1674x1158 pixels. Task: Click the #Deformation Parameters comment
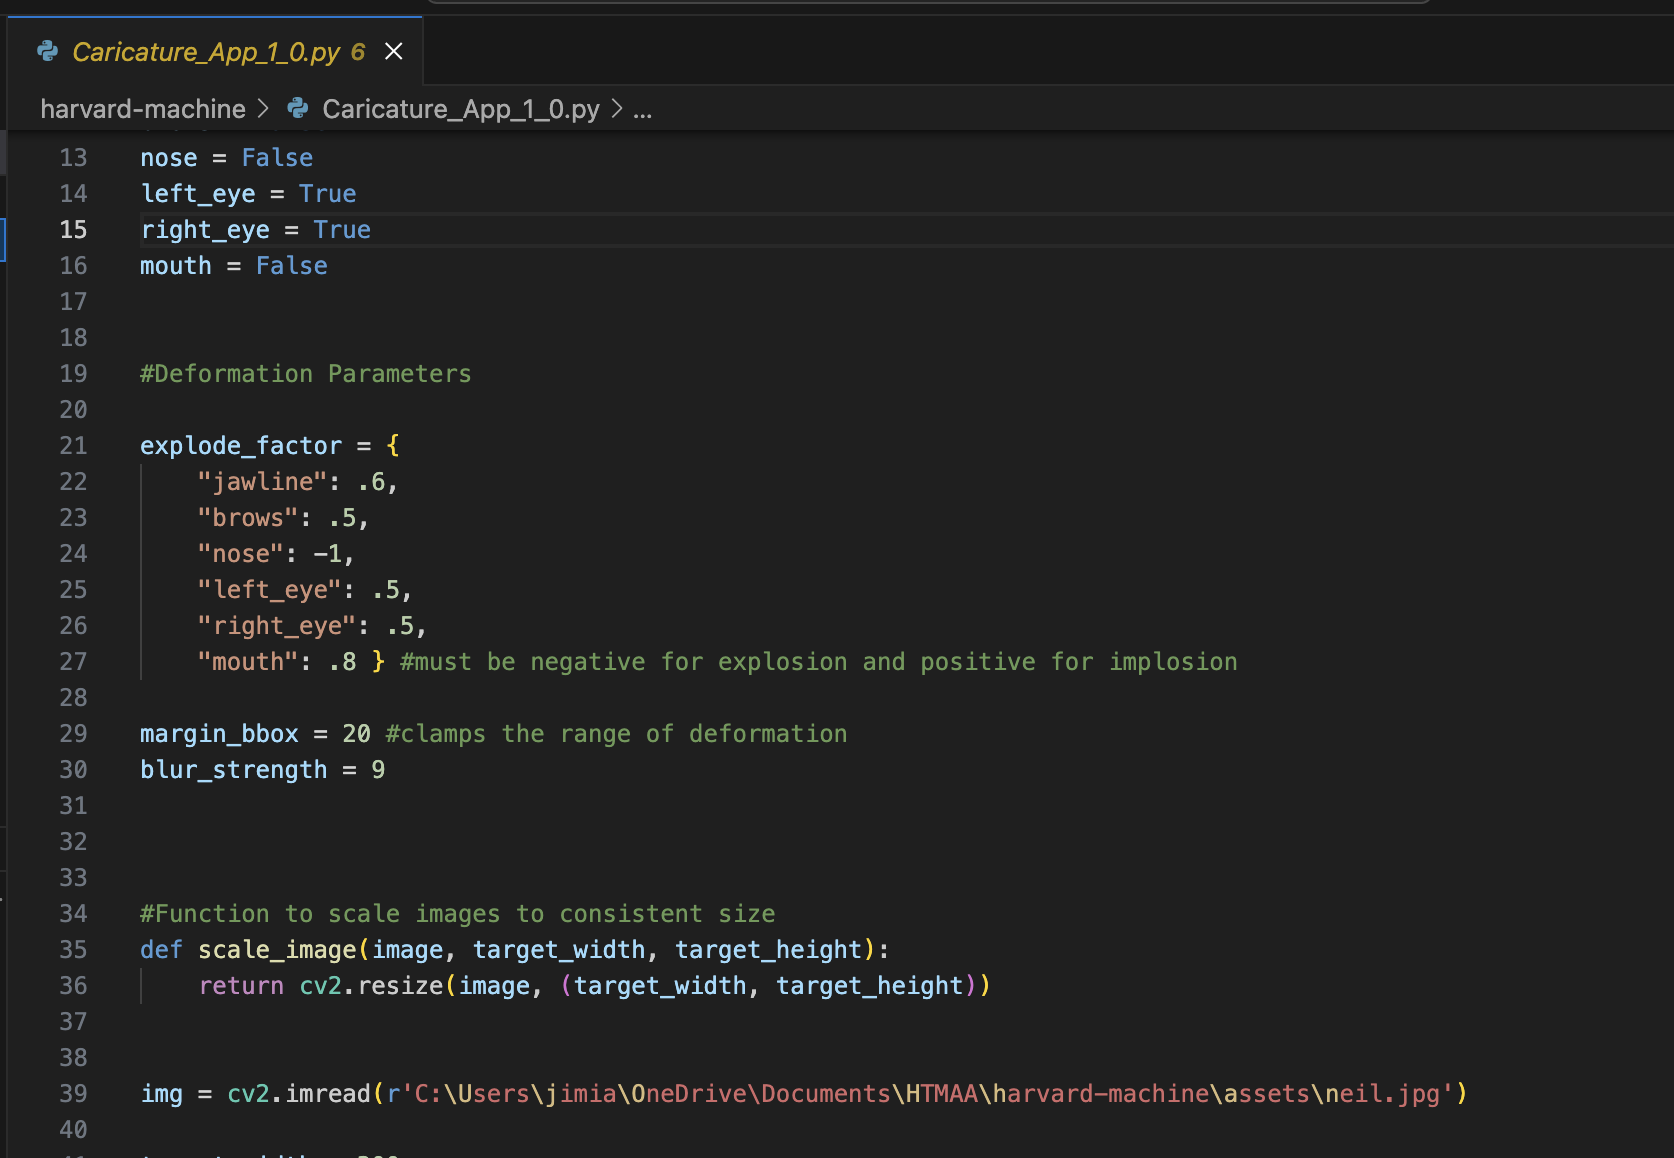(306, 374)
